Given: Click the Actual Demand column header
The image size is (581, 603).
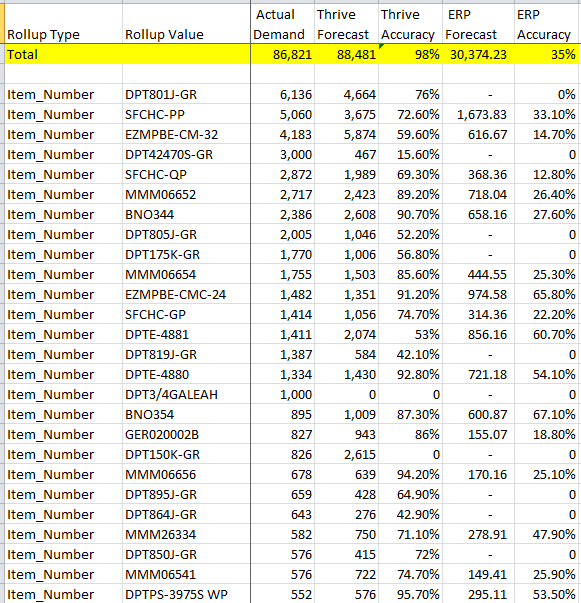Looking at the screenshot, I should click(283, 24).
